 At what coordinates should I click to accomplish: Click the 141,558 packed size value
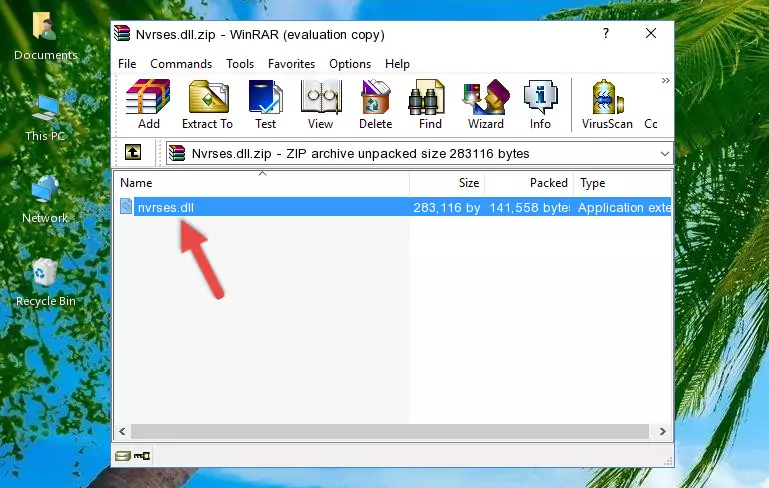[530, 207]
